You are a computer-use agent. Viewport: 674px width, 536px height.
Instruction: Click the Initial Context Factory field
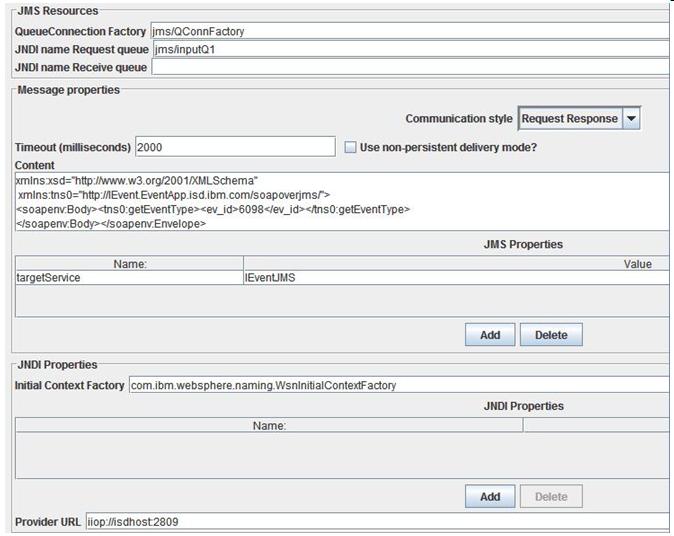pos(398,385)
